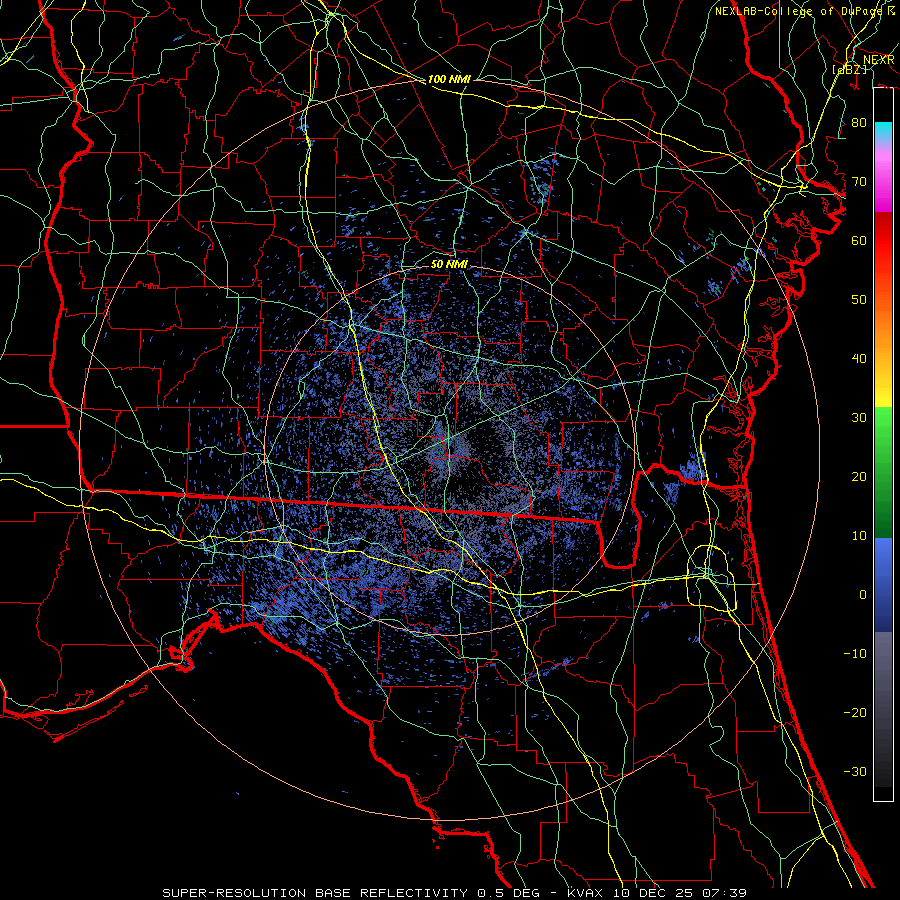This screenshot has height=900, width=900.
Task: Click the green segment of the color bar
Action: (883, 472)
